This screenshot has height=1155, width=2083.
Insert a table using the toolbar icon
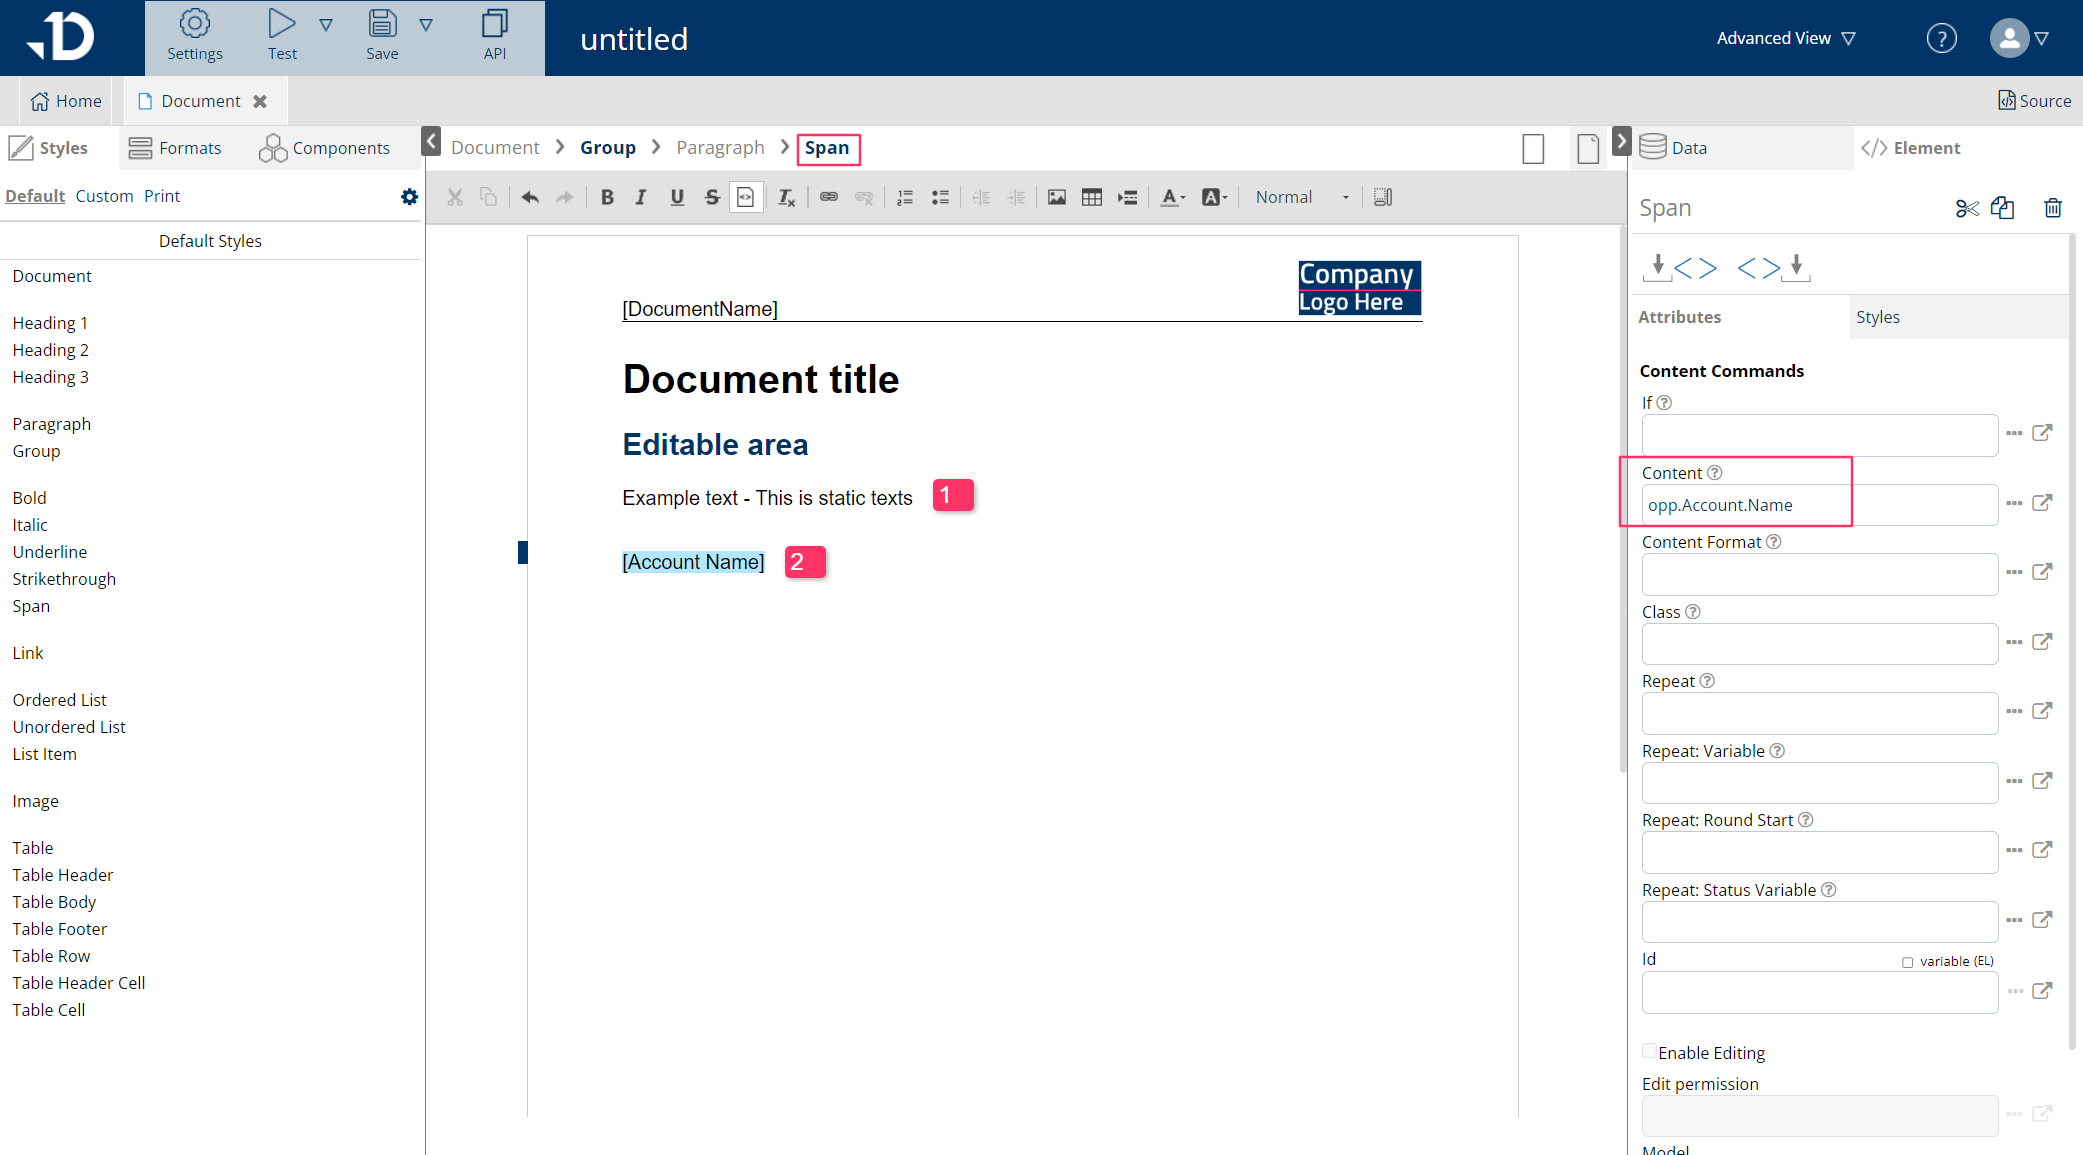pyautogui.click(x=1092, y=198)
